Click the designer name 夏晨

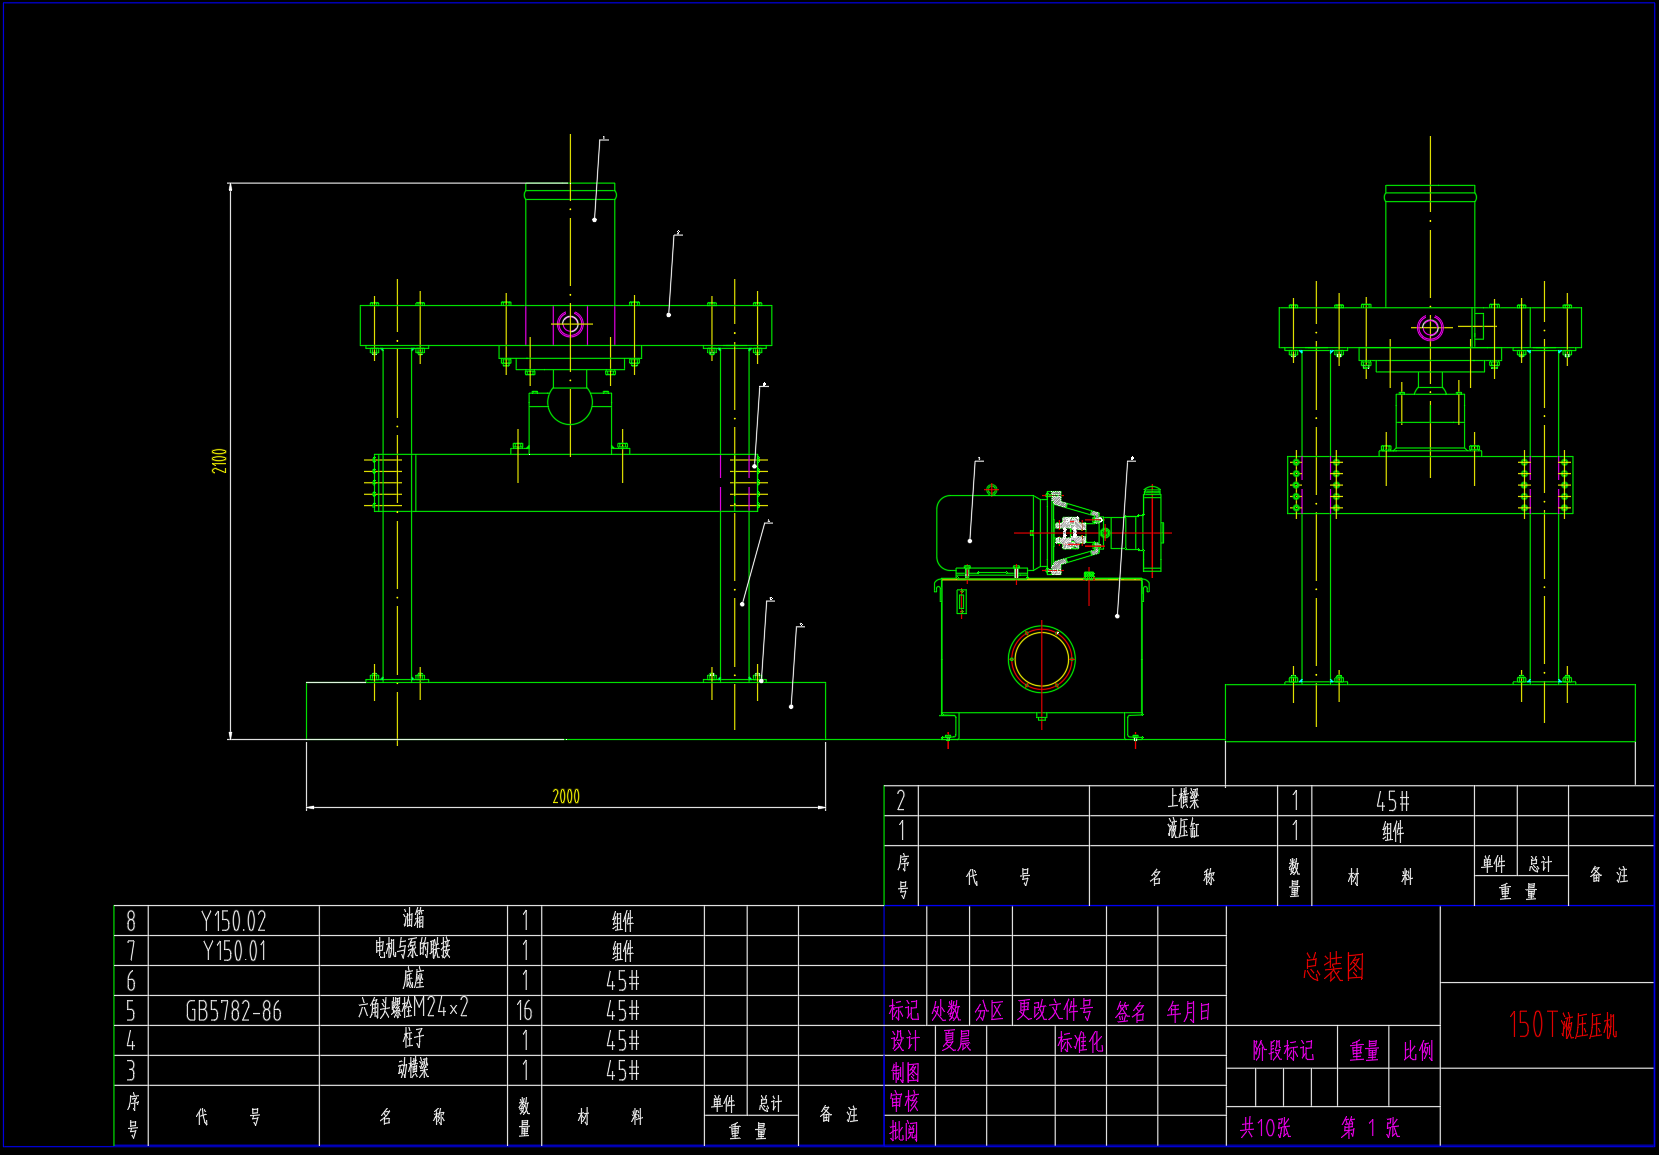click(x=956, y=1041)
